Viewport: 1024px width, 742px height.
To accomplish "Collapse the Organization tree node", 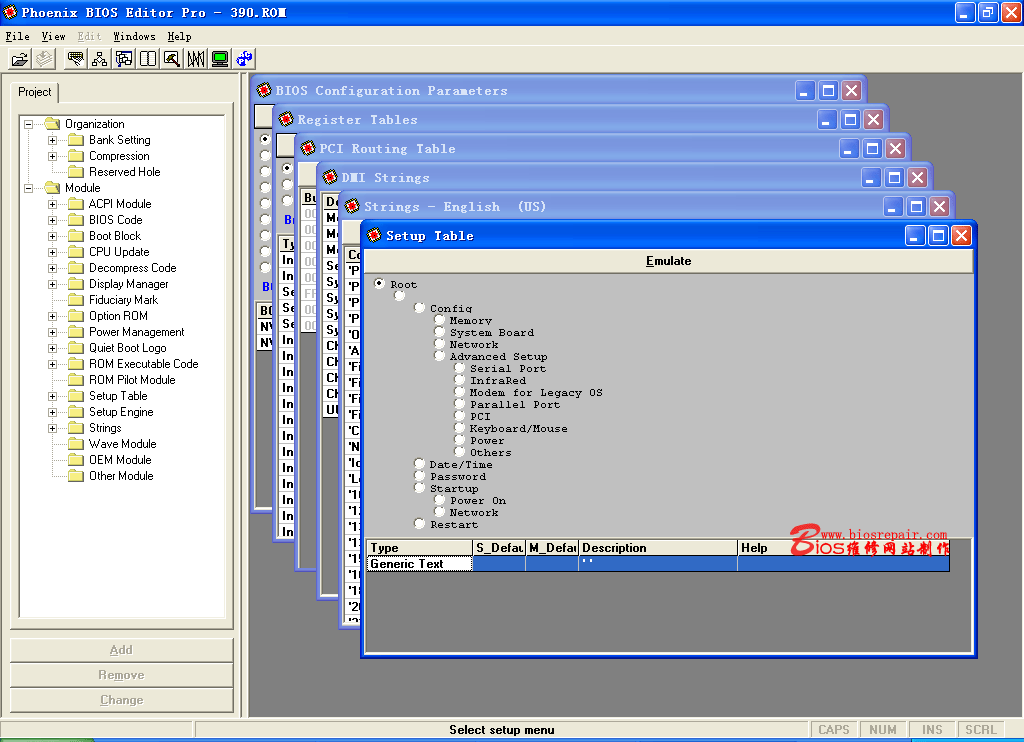I will point(28,124).
